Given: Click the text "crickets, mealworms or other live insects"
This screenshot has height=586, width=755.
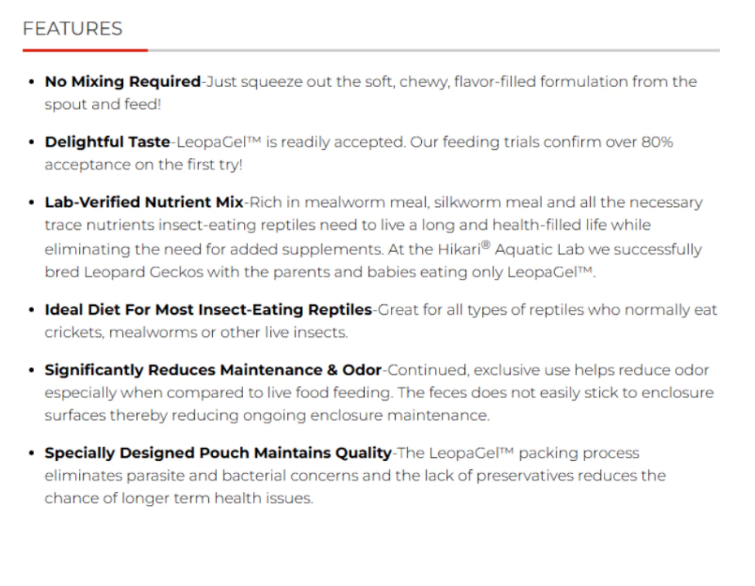Looking at the screenshot, I should 195,332.
